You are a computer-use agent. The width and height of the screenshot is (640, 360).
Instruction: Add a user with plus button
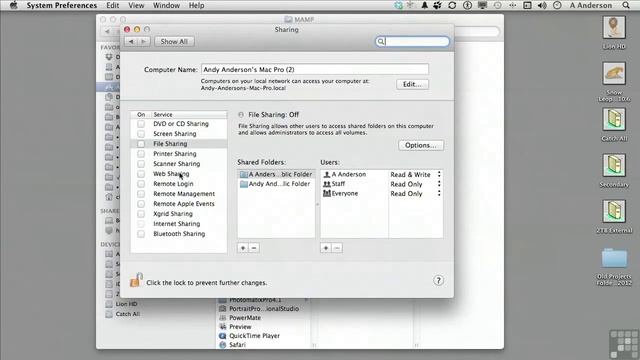point(326,248)
